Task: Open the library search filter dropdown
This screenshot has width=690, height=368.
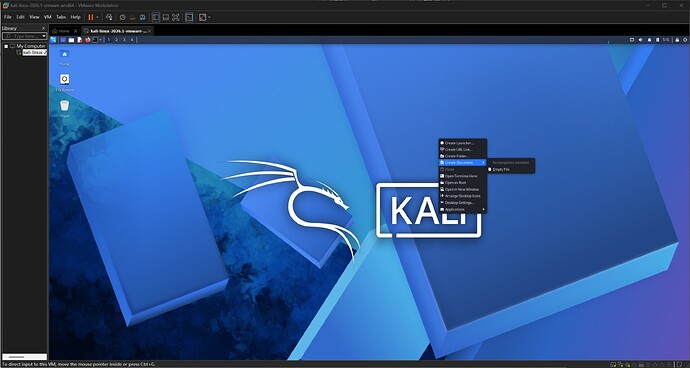Action: [44, 36]
